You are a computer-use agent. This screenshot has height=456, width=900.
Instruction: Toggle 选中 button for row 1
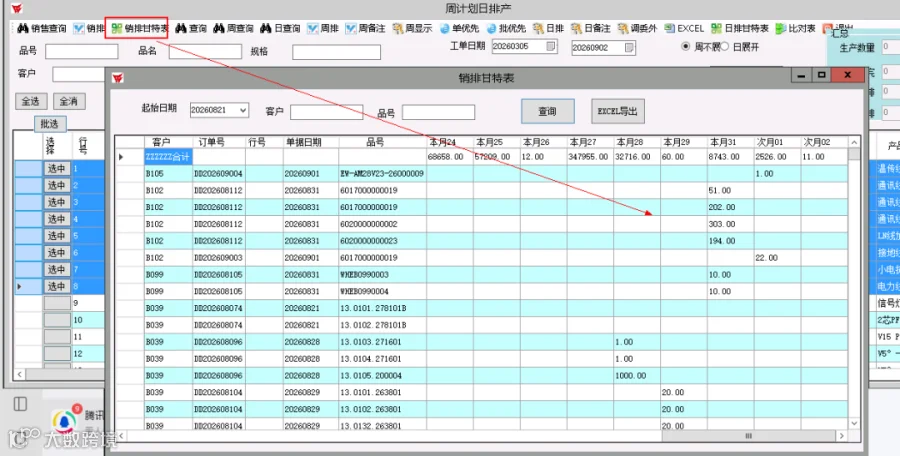pos(57,168)
